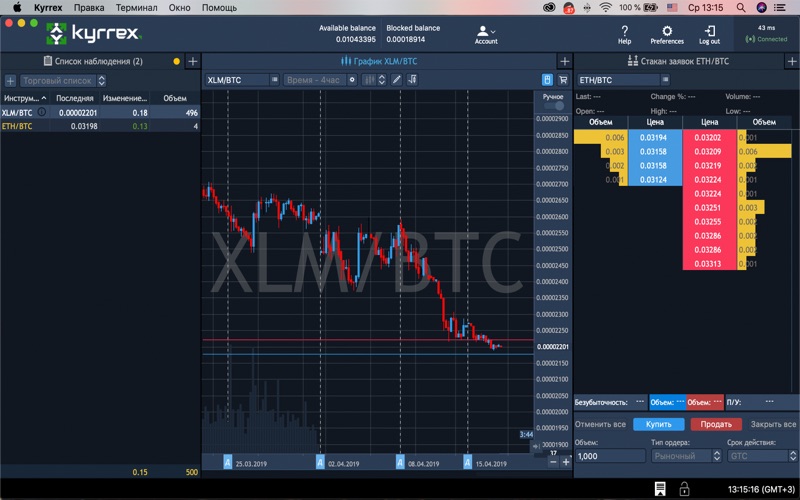The image size is (800, 500).
Task: Click the receipt icon in status bar
Action: (660, 489)
